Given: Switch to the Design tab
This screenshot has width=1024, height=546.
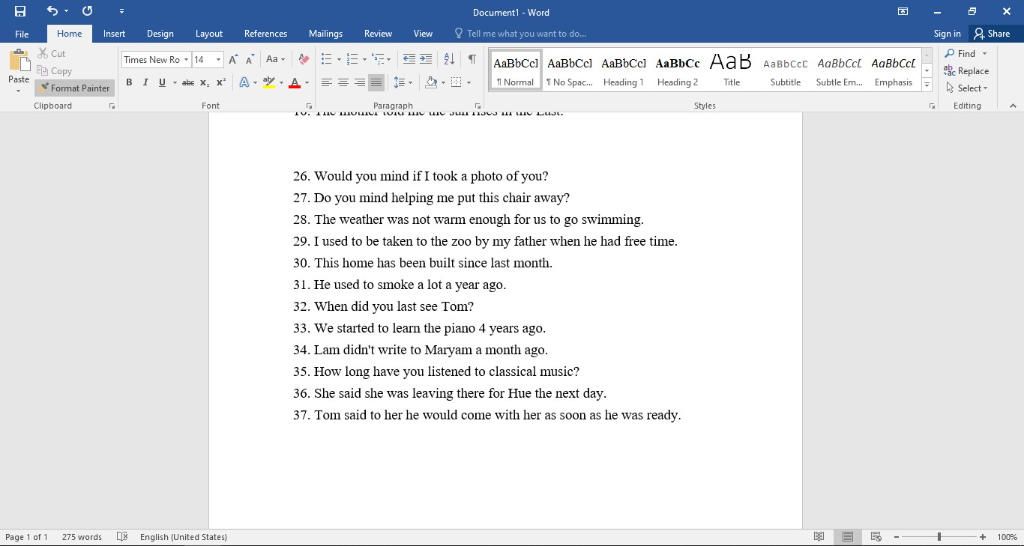Looking at the screenshot, I should coord(160,34).
